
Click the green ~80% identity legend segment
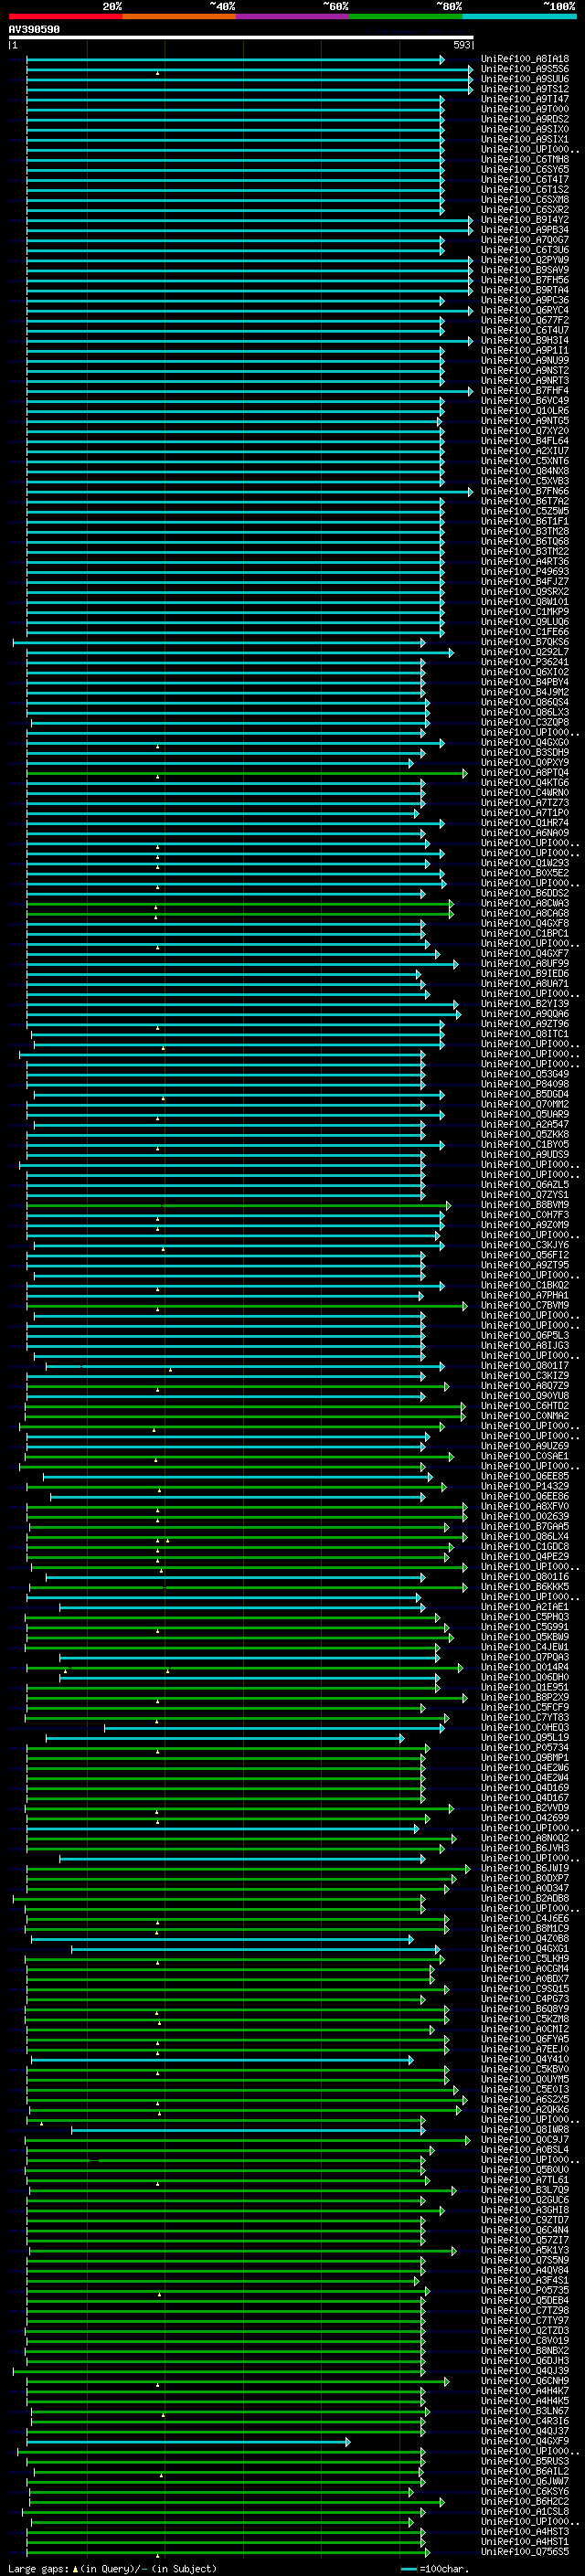pos(406,16)
